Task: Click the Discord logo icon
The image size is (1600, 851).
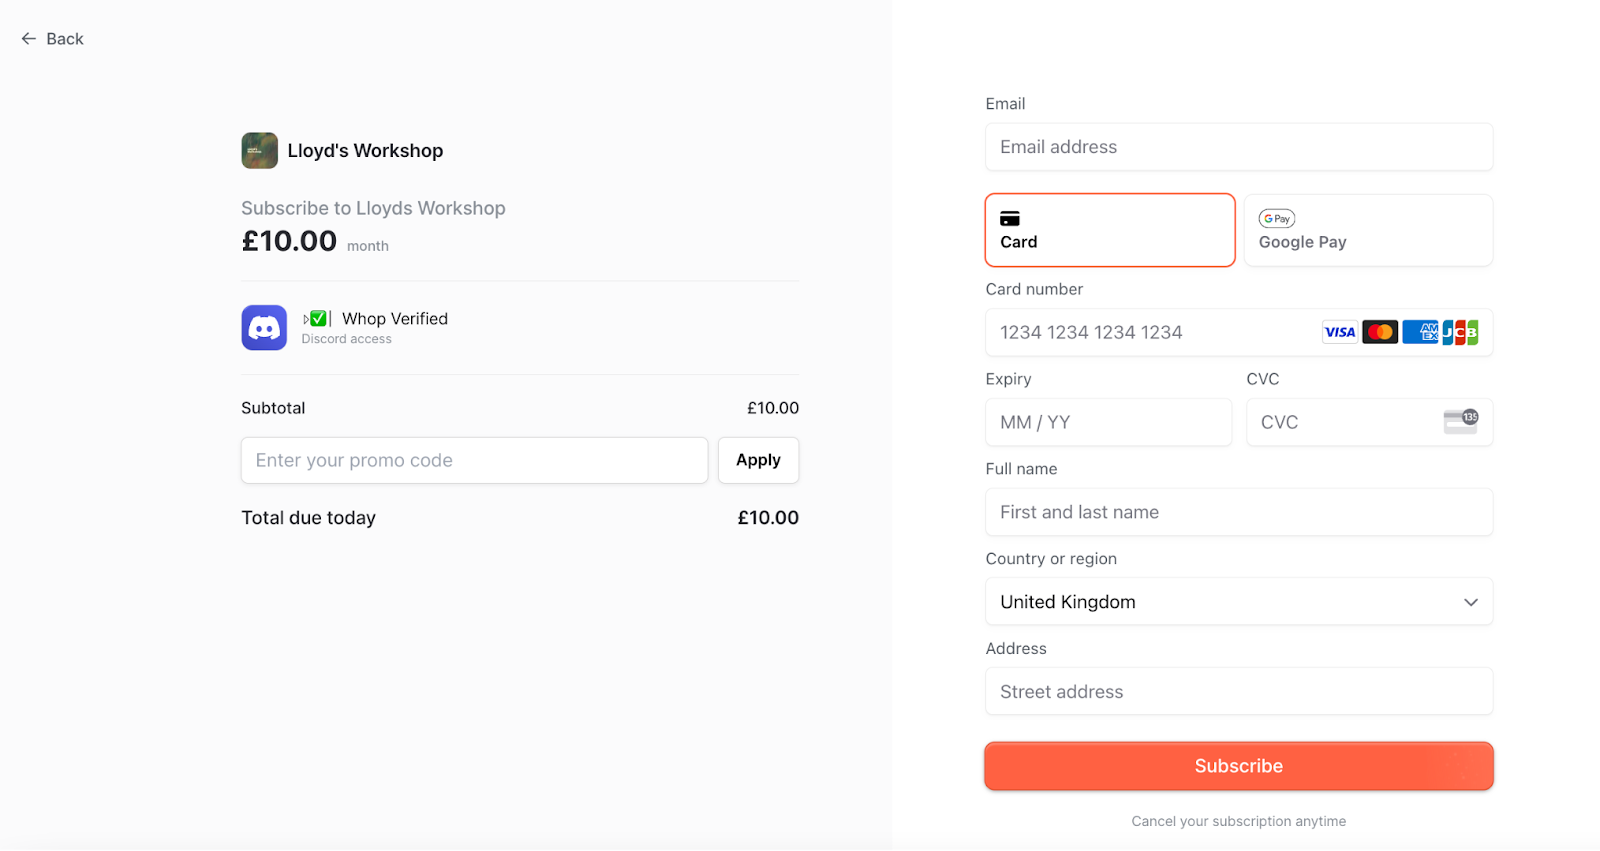Action: coord(264,328)
